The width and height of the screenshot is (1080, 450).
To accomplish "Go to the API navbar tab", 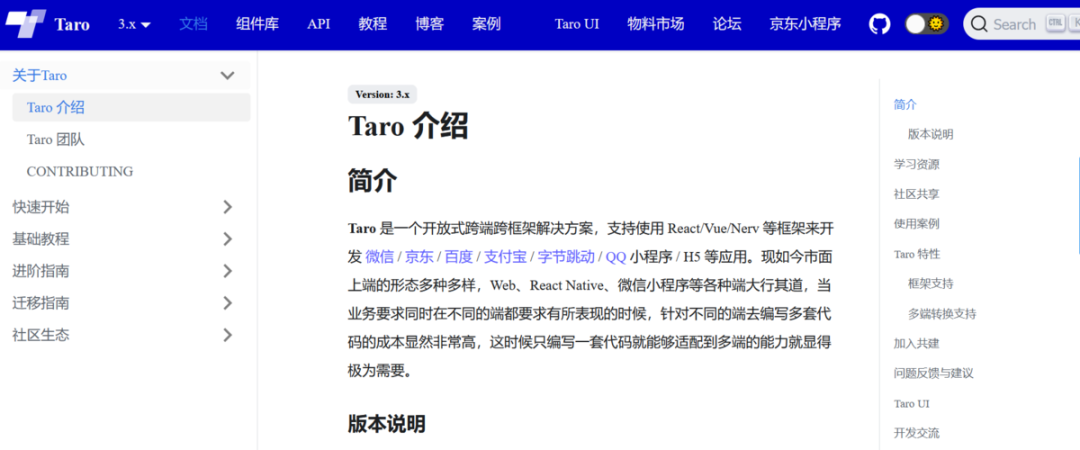I will pos(318,24).
